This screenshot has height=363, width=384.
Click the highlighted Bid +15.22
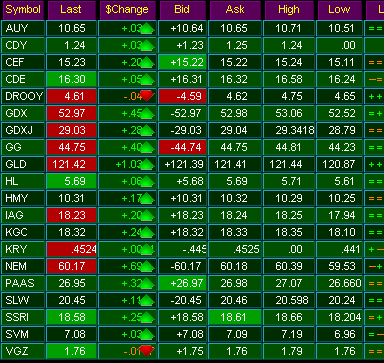[183, 62]
